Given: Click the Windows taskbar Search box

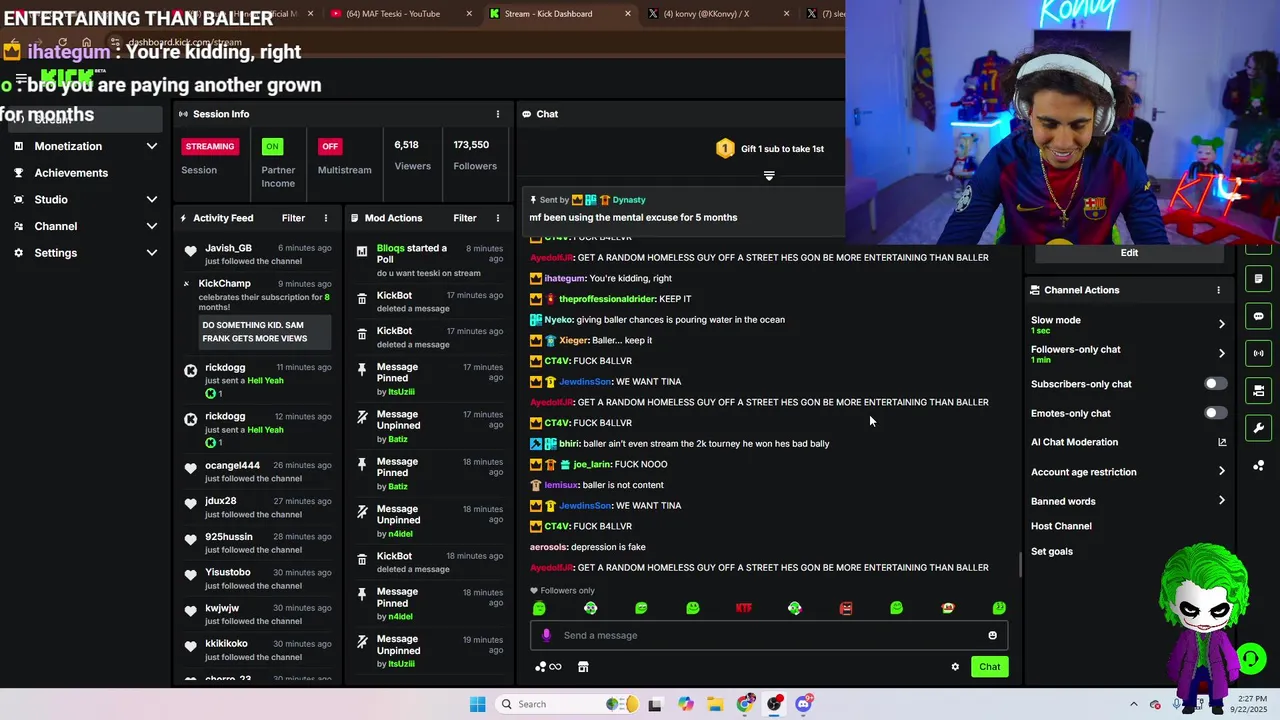Looking at the screenshot, I should click(x=568, y=704).
